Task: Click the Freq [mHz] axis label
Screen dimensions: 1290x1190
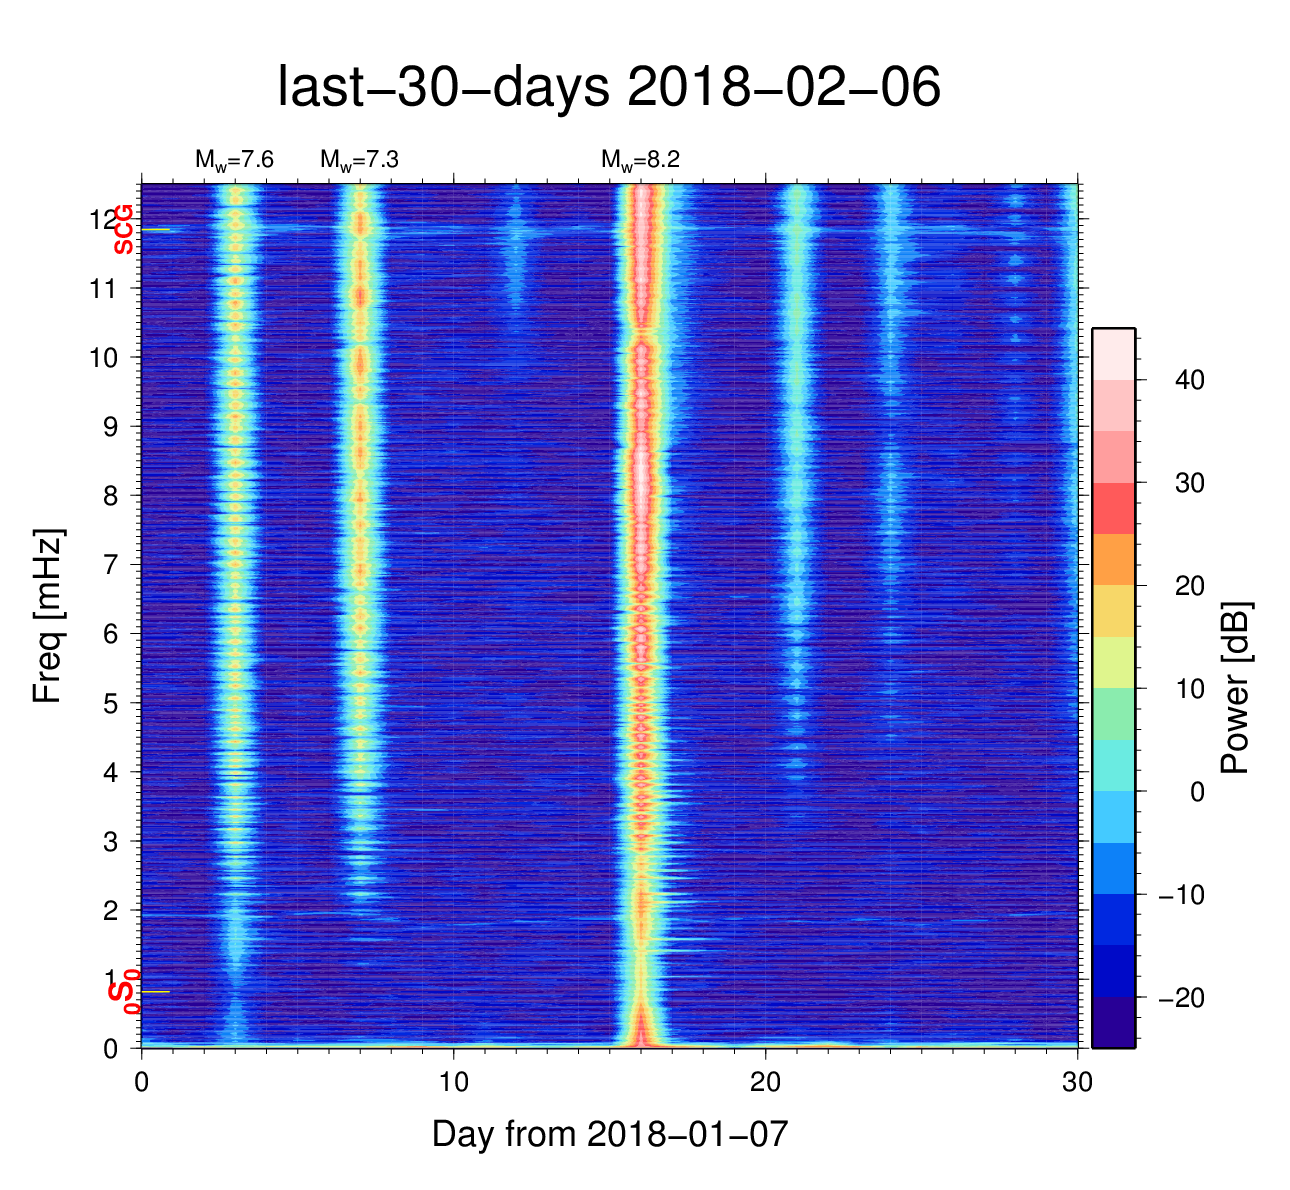Action: click(x=47, y=615)
